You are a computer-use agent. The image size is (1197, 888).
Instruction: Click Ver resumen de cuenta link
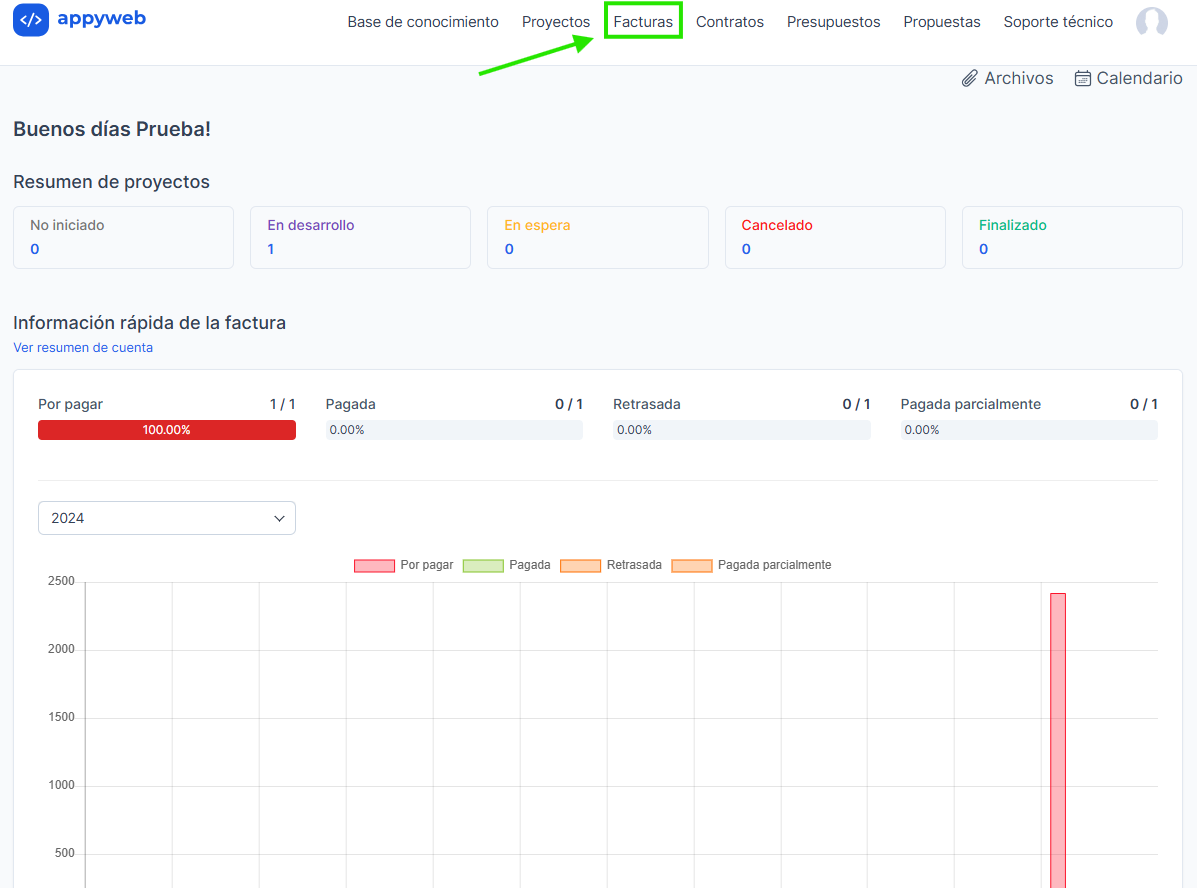click(x=83, y=348)
